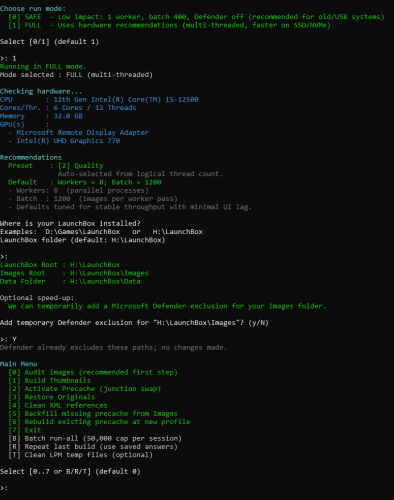Click 'Images Root : H:\LaunchBox\Images' line
The width and height of the screenshot is (394, 500).
pyautogui.click(x=74, y=273)
